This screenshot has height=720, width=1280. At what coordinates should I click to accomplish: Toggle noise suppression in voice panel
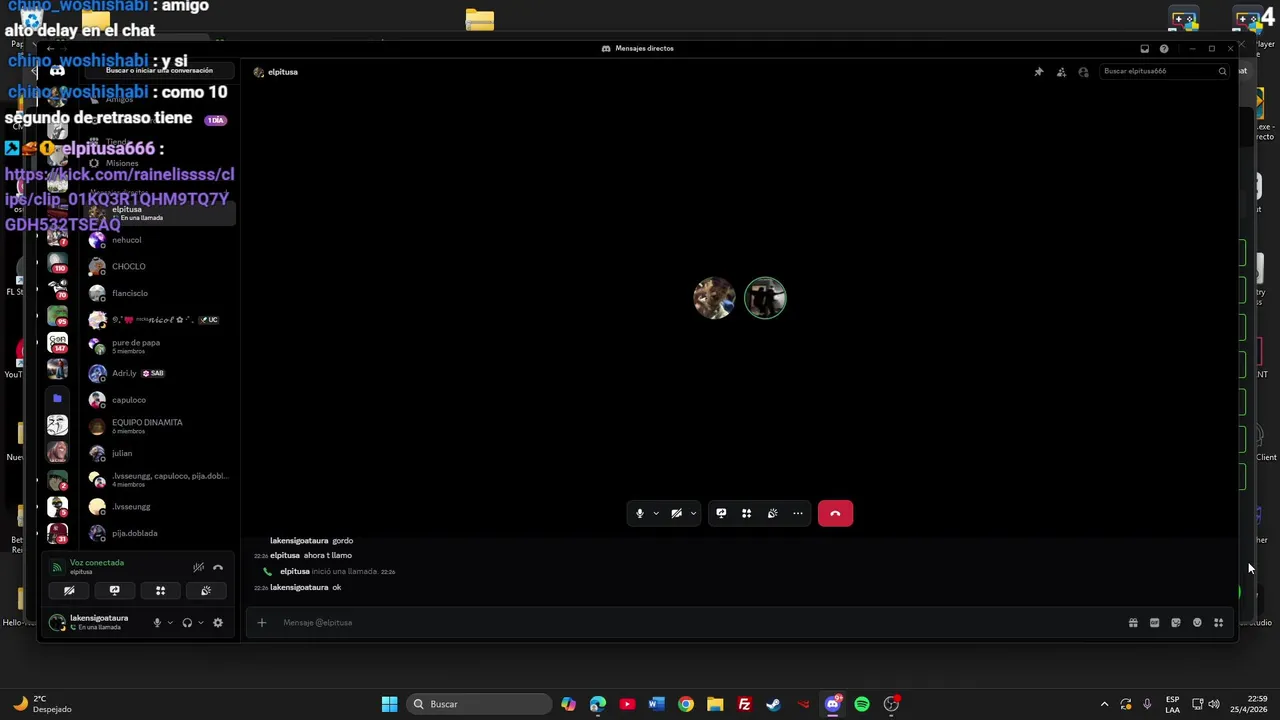click(x=198, y=567)
